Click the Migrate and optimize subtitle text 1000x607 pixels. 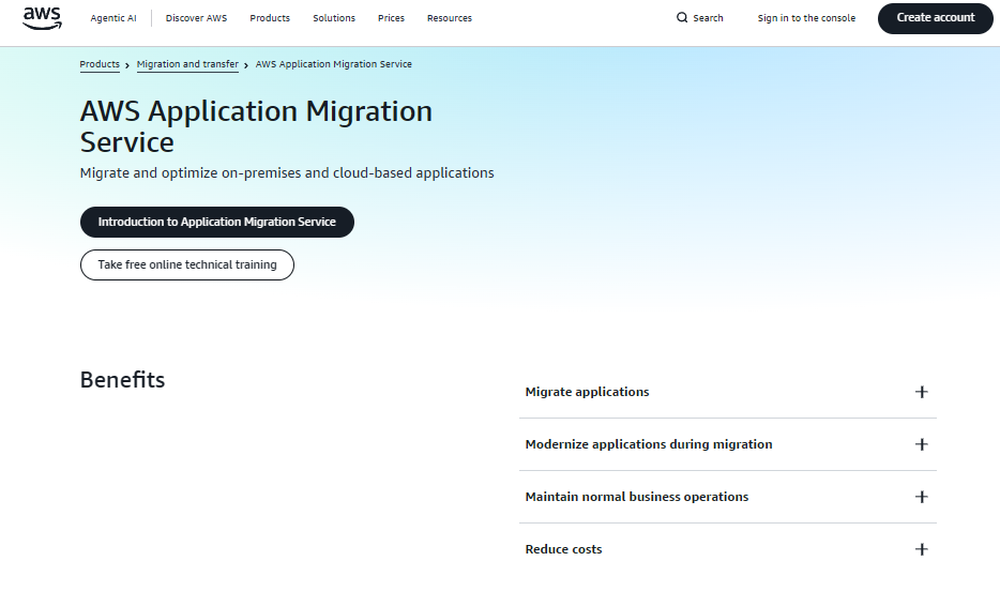286,173
